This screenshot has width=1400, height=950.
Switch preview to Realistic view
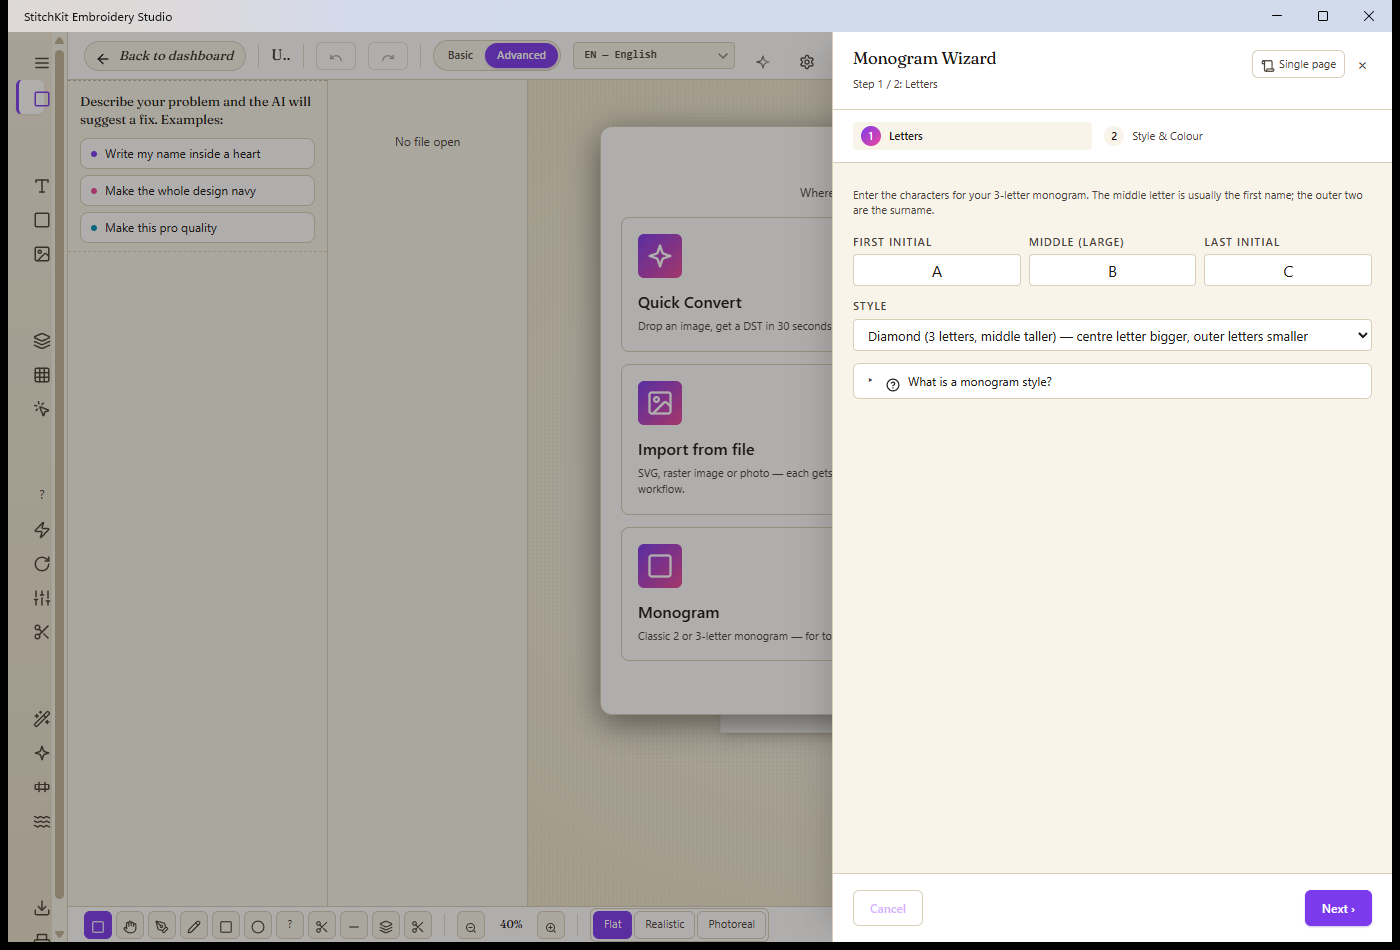[665, 925]
